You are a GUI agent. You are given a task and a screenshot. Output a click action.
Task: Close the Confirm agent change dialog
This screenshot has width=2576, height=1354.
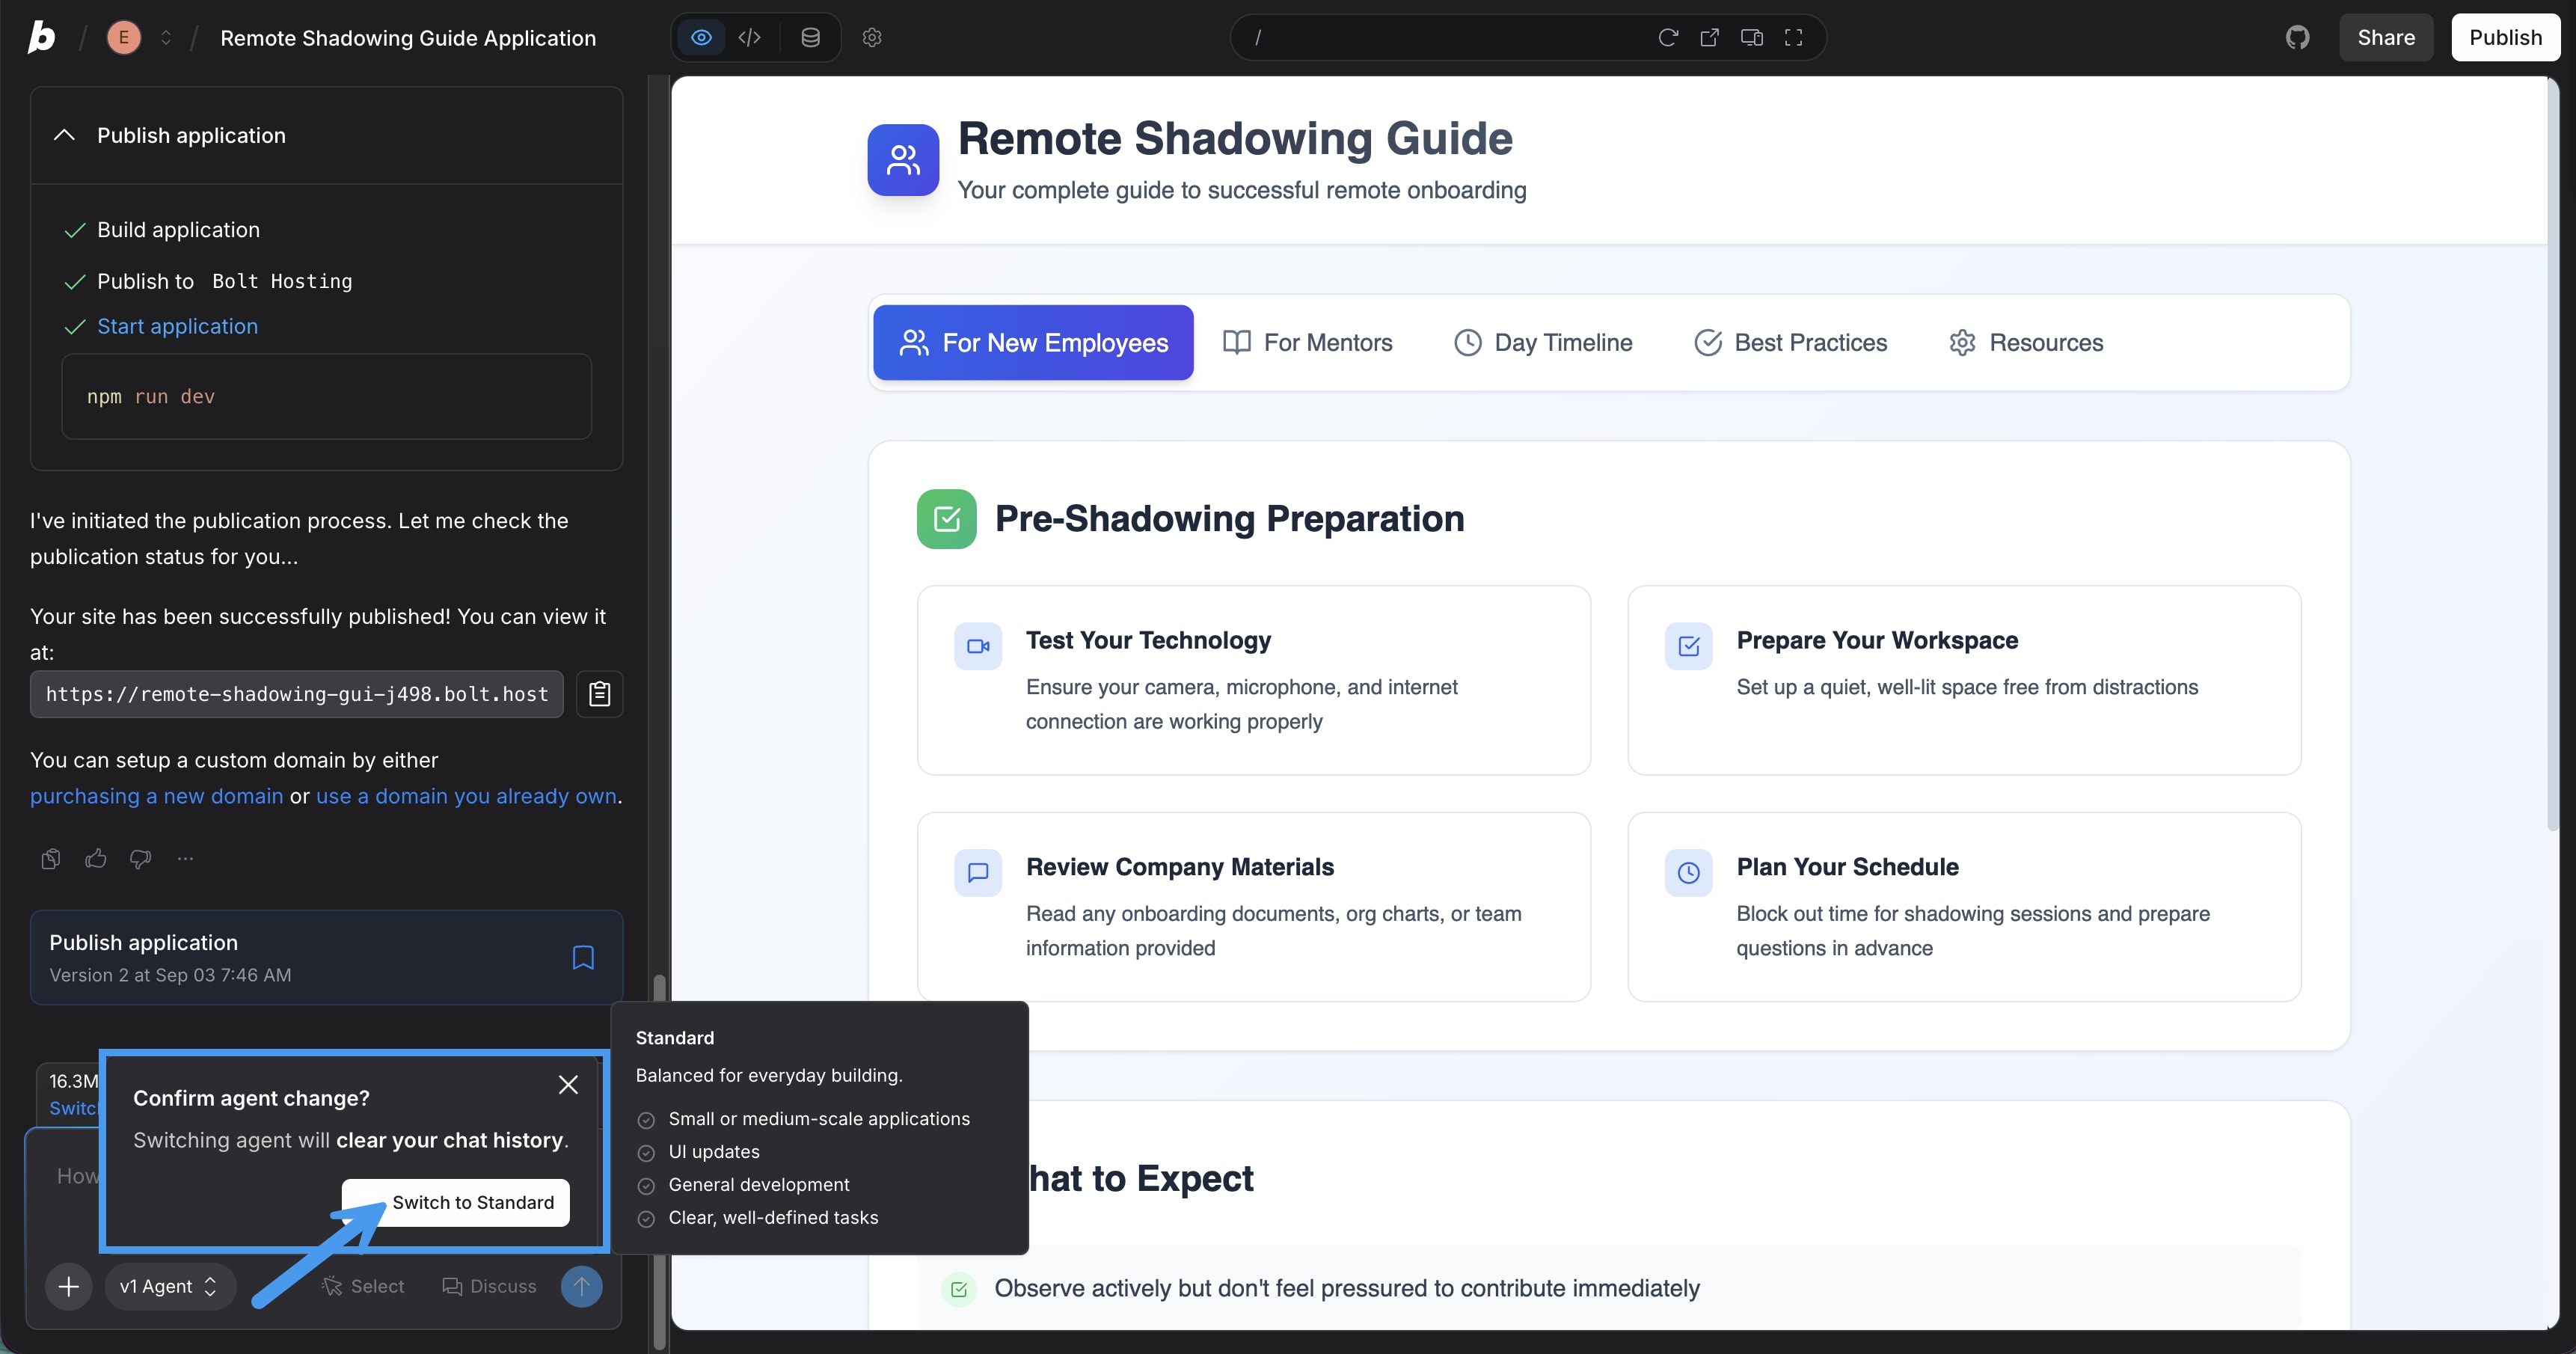pos(568,1084)
